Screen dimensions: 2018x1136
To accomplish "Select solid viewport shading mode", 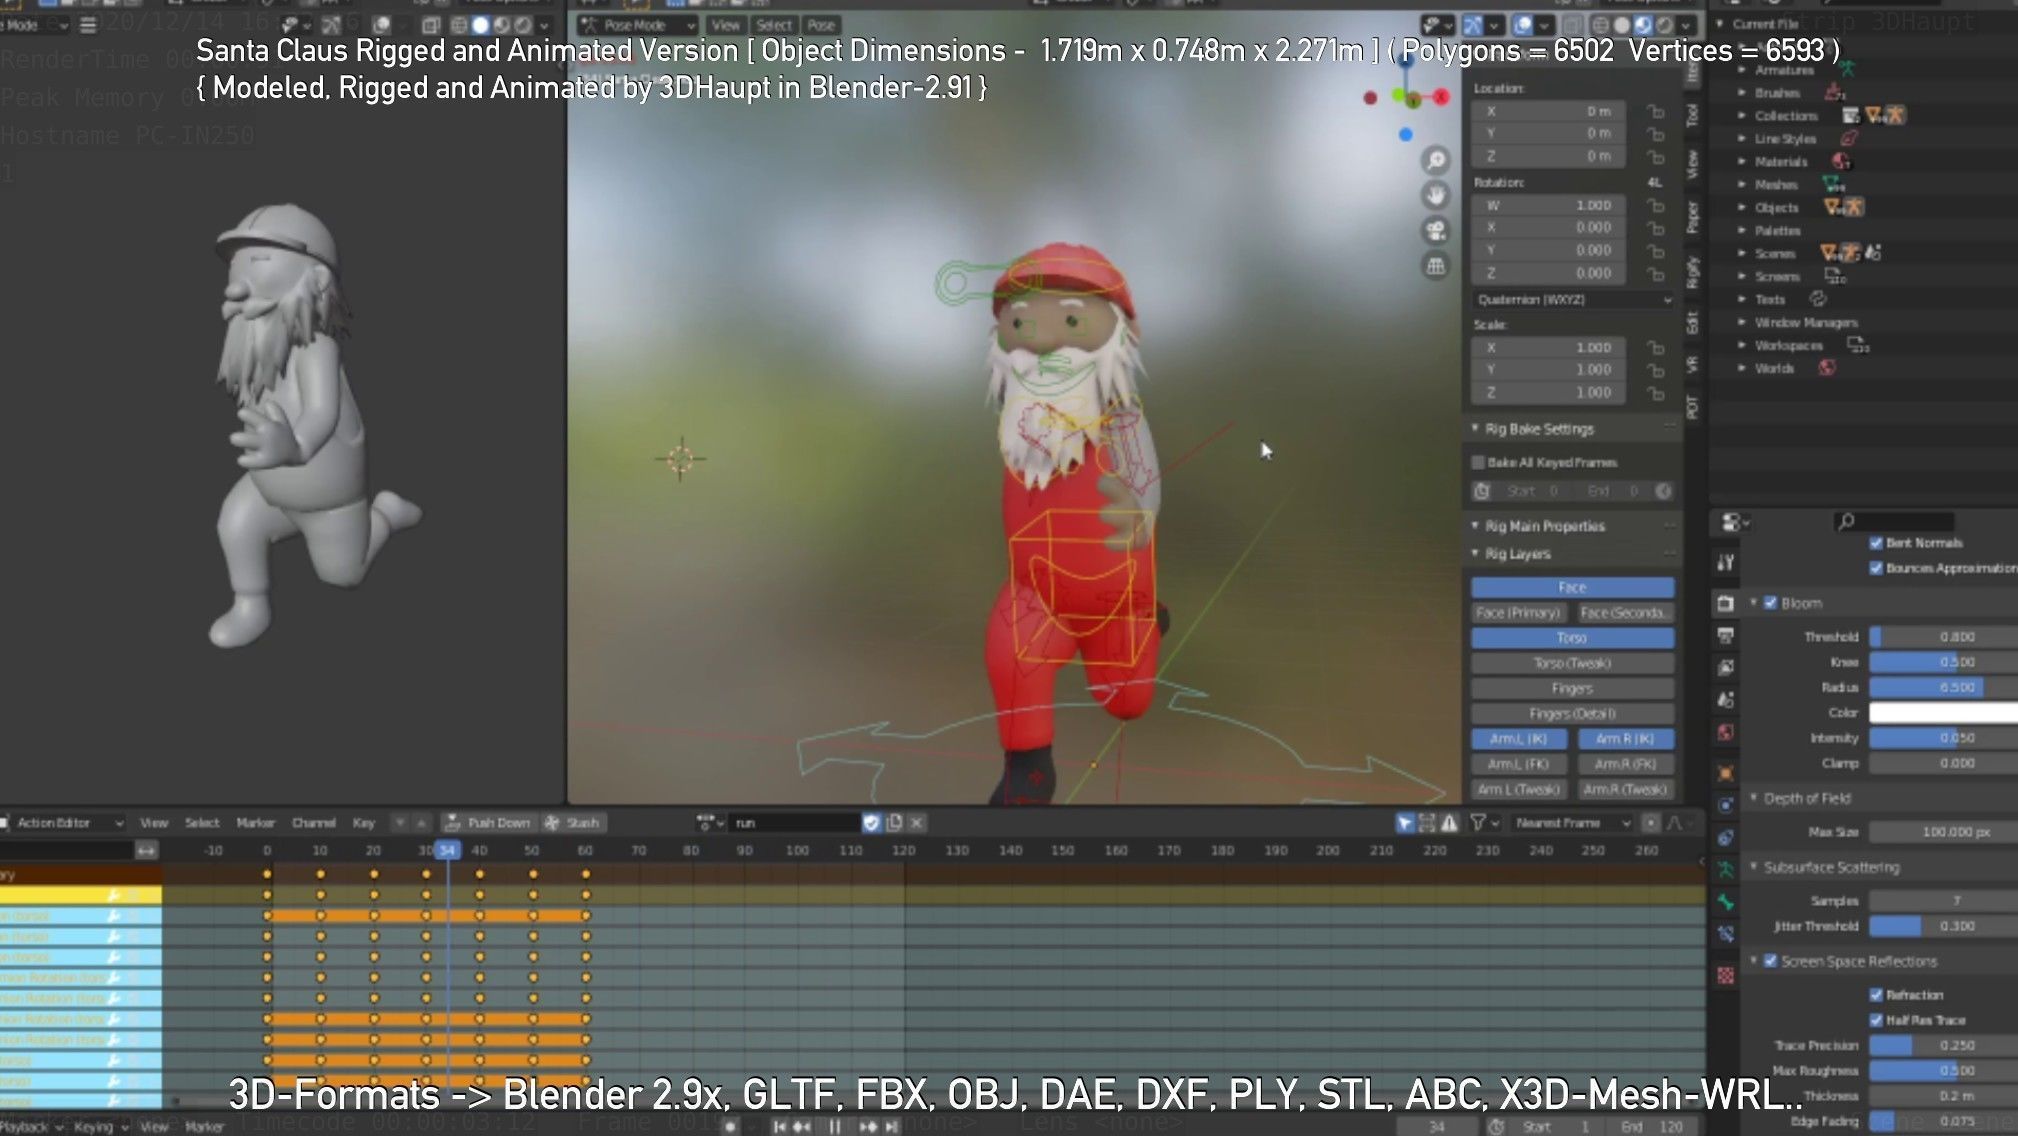I will (1622, 25).
